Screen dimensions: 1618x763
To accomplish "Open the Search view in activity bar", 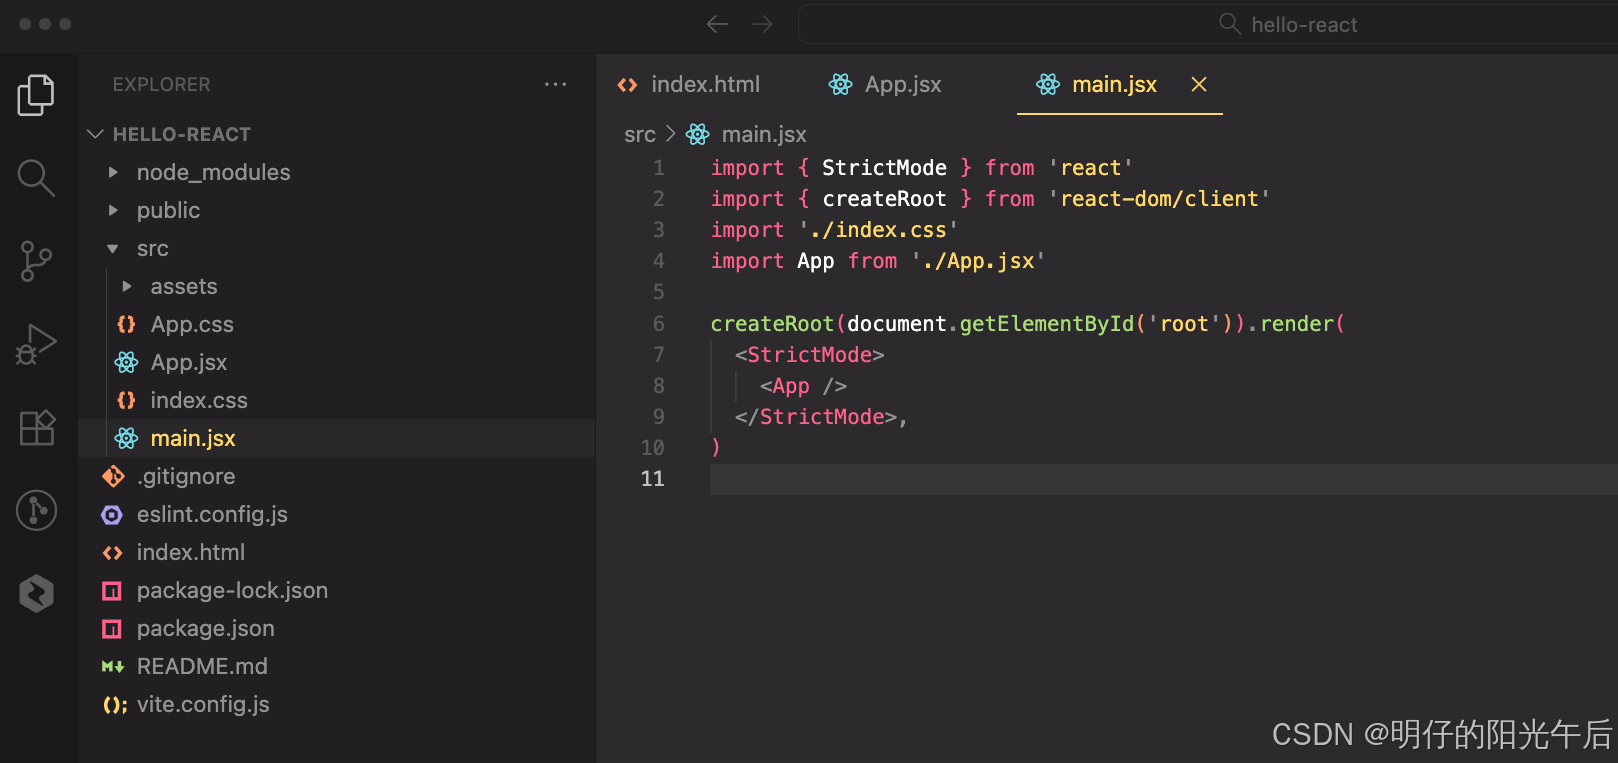I will click(x=36, y=178).
